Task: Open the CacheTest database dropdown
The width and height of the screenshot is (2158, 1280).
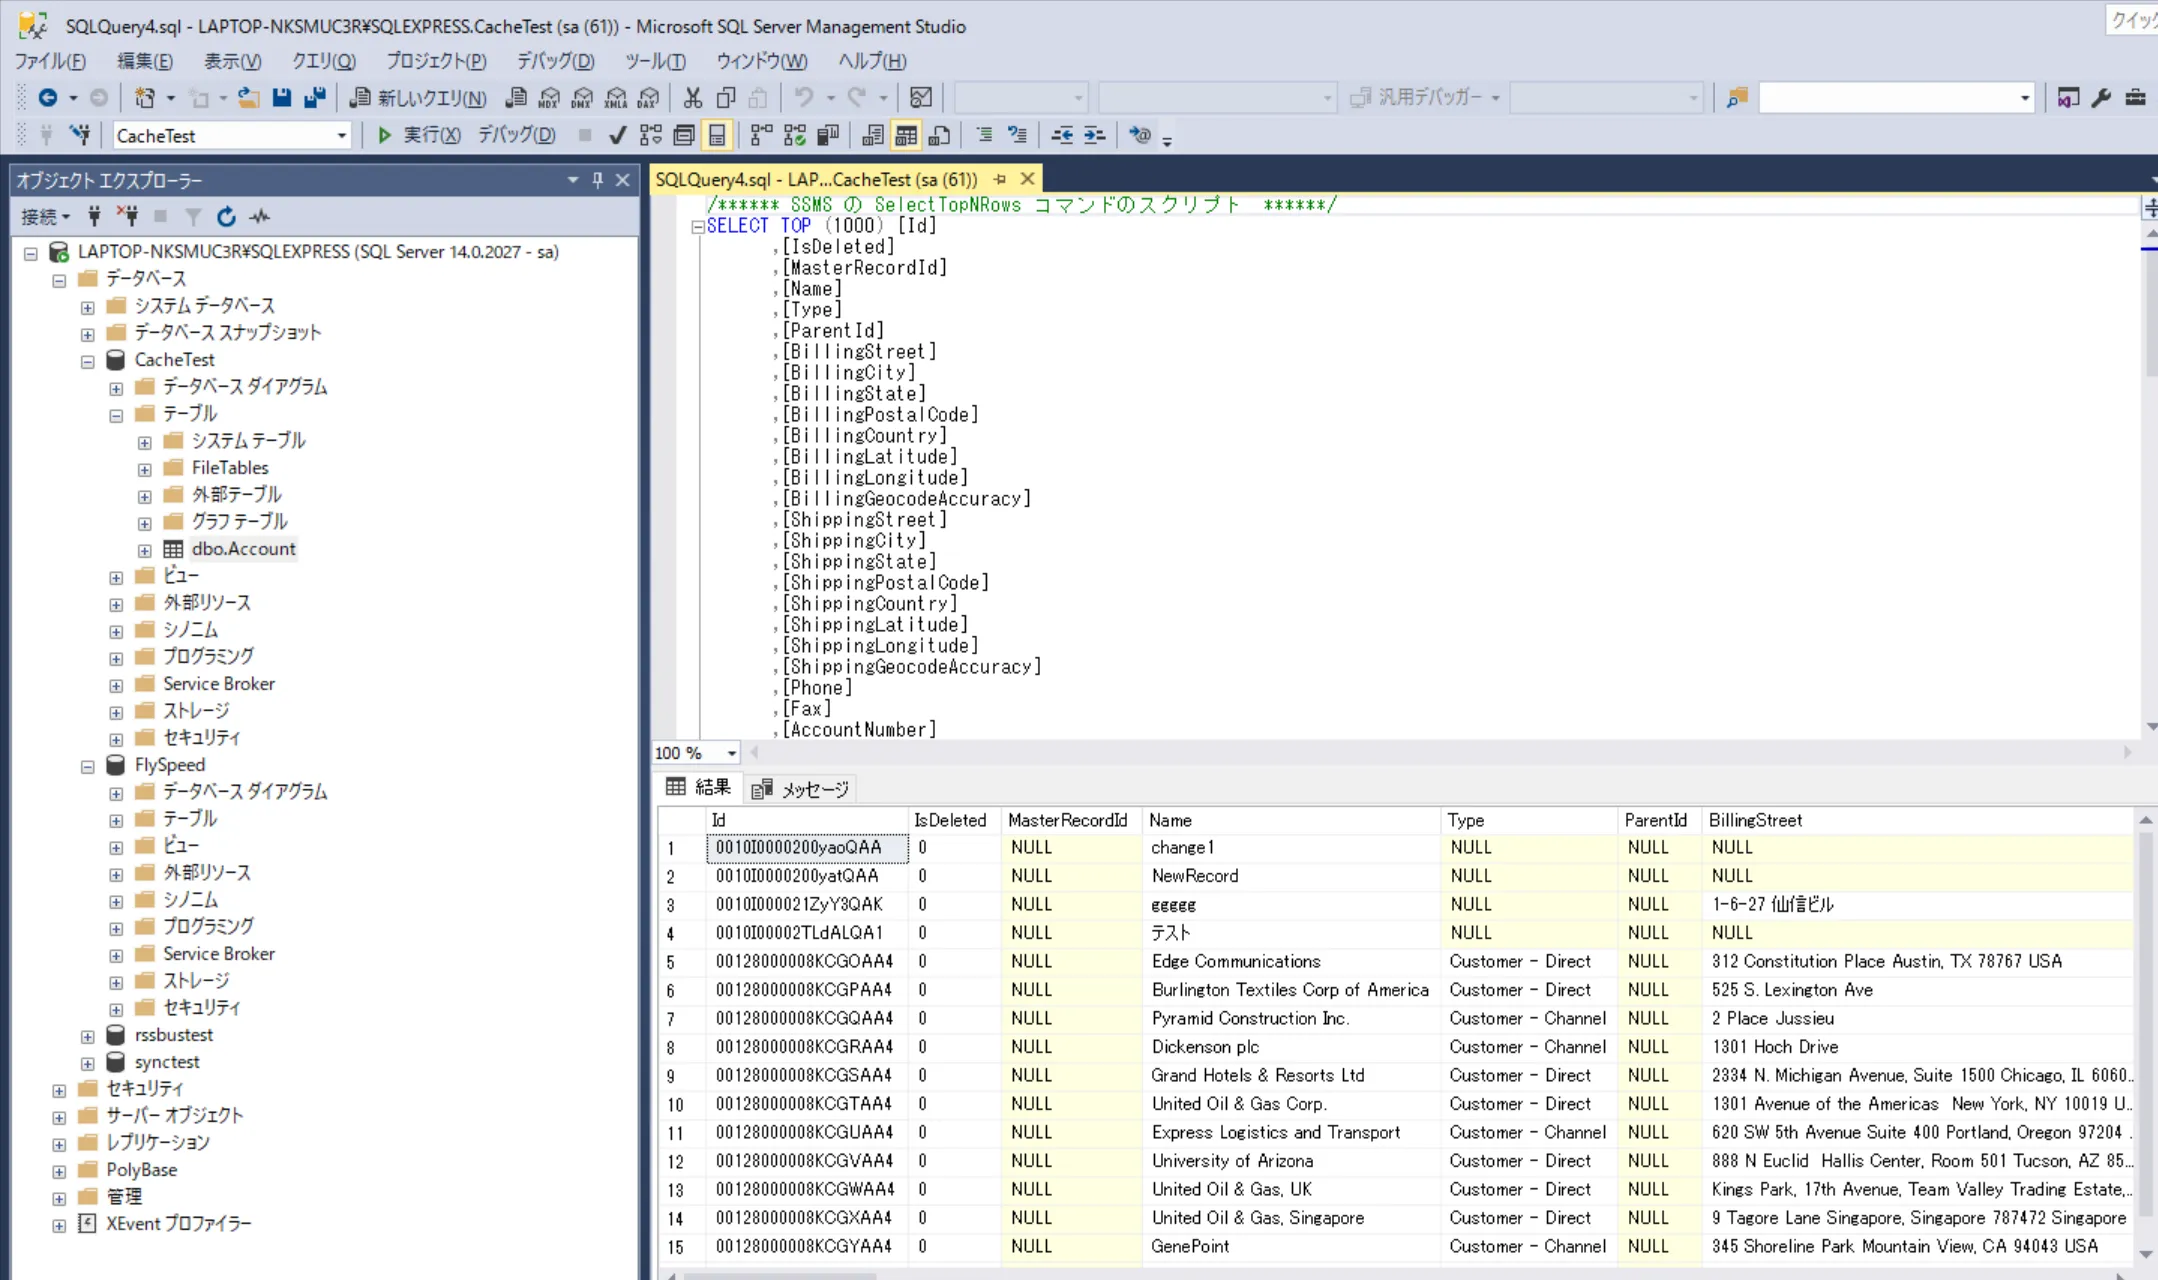Action: point(341,135)
